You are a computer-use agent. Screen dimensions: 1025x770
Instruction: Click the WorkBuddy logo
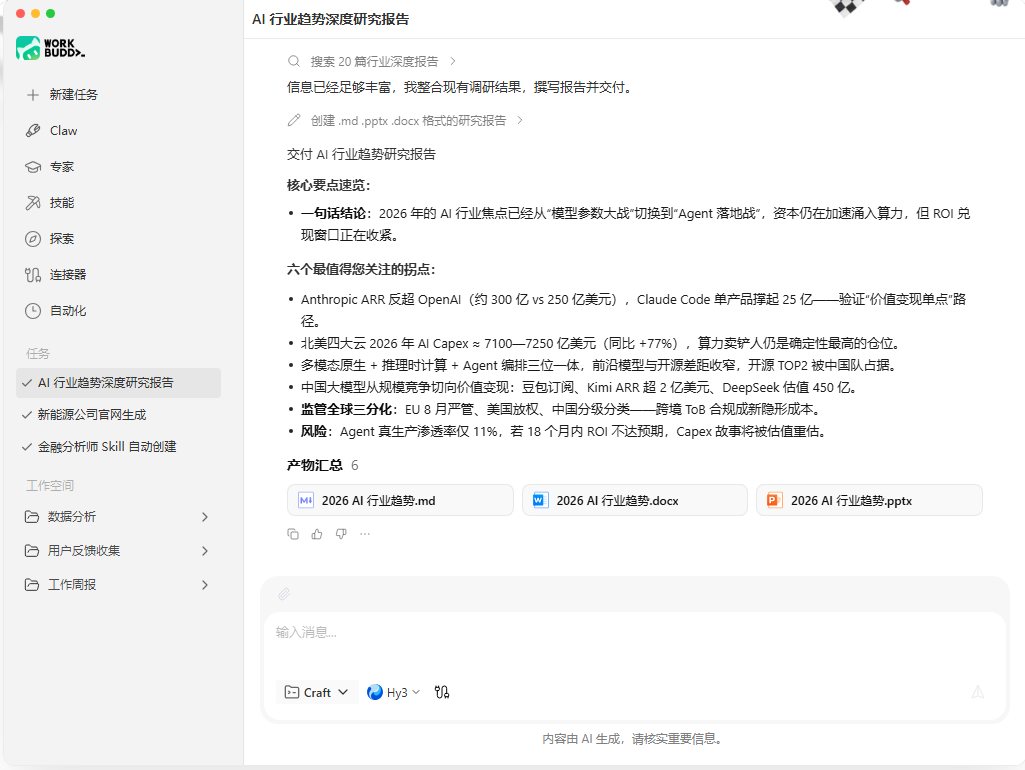click(x=50, y=48)
